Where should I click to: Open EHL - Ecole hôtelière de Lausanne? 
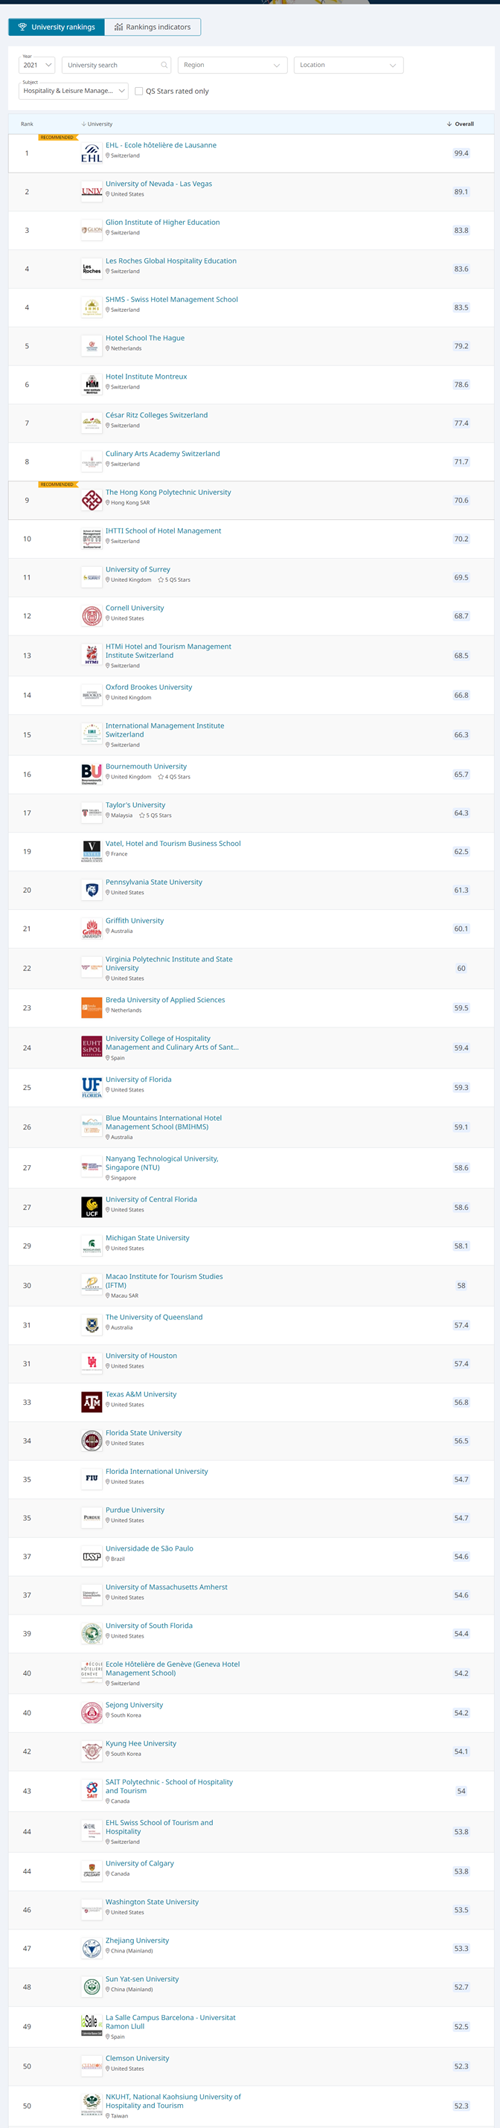[161, 145]
